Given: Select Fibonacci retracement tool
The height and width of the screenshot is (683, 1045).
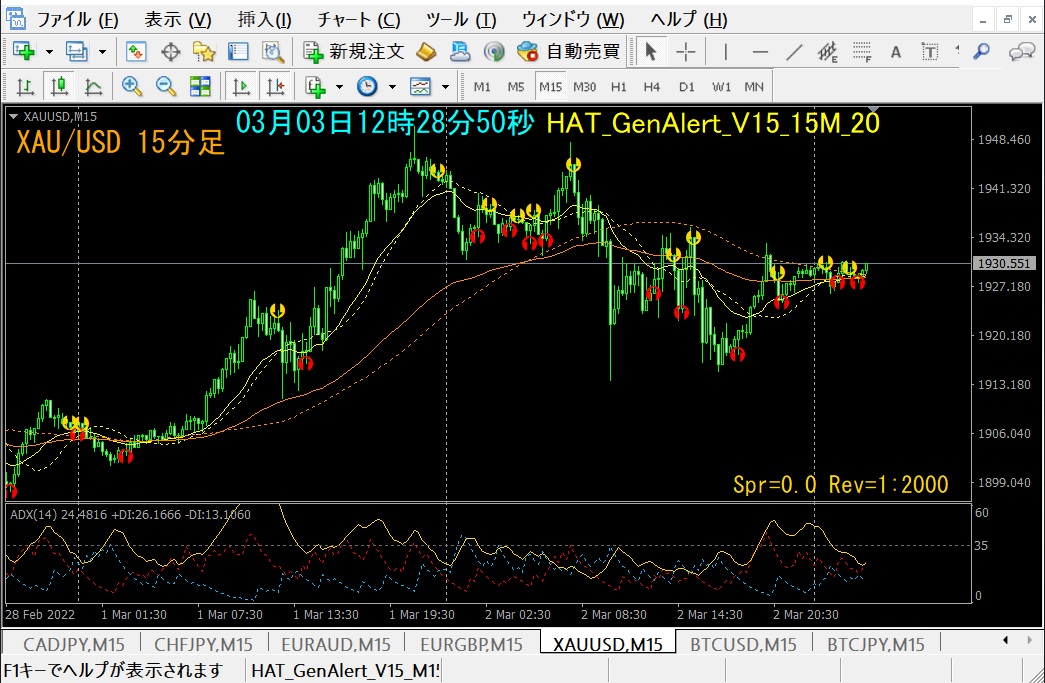Looking at the screenshot, I should [x=862, y=51].
